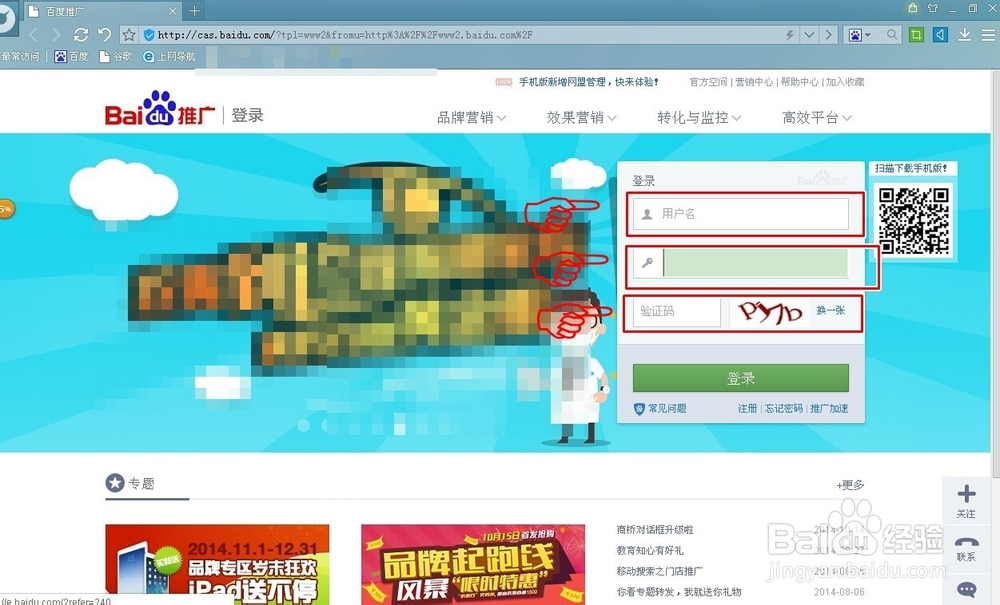Open the chat bubble icon in sidebar
Viewport: 1000px width, 605px height.
click(966, 589)
